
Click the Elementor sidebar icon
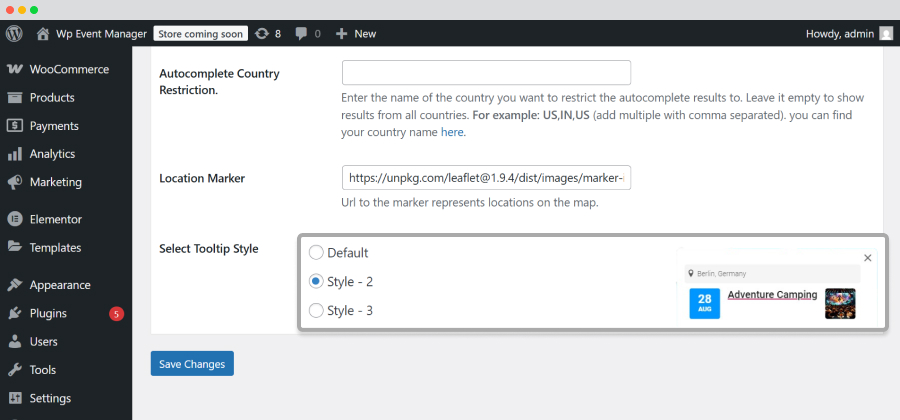pos(14,219)
